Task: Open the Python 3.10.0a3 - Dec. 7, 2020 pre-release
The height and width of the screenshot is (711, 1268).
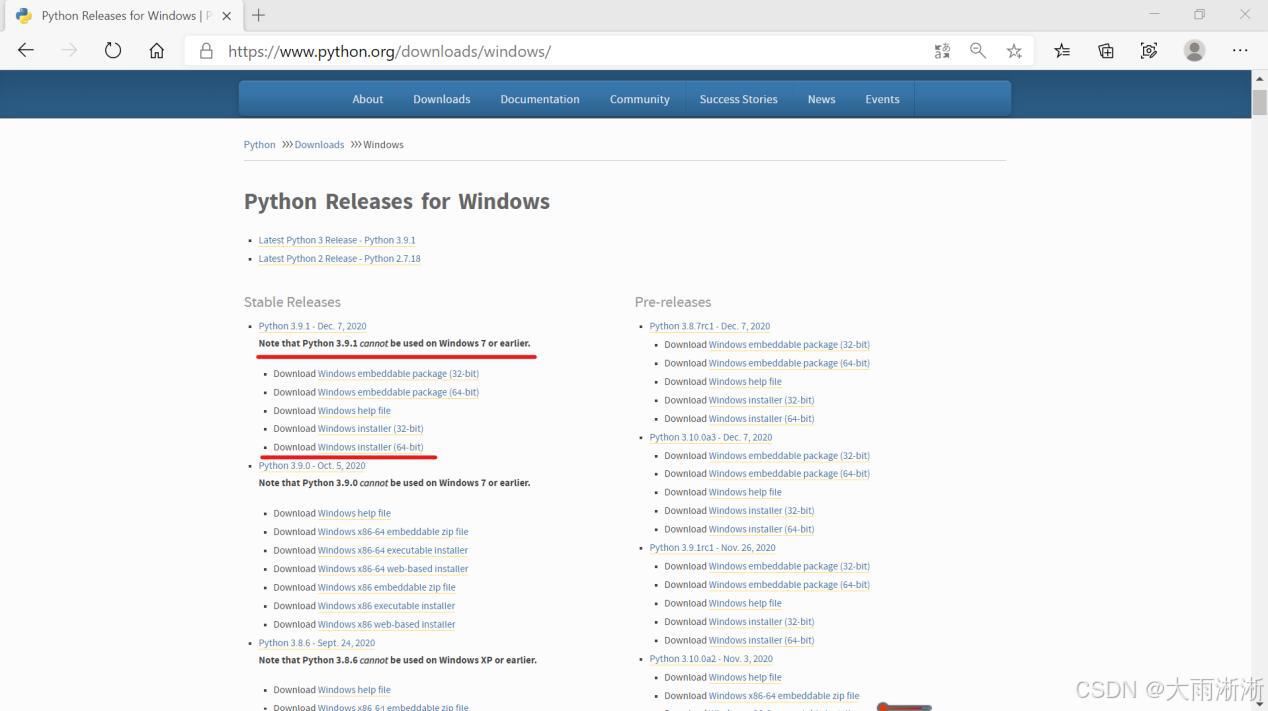Action: pyautogui.click(x=711, y=437)
